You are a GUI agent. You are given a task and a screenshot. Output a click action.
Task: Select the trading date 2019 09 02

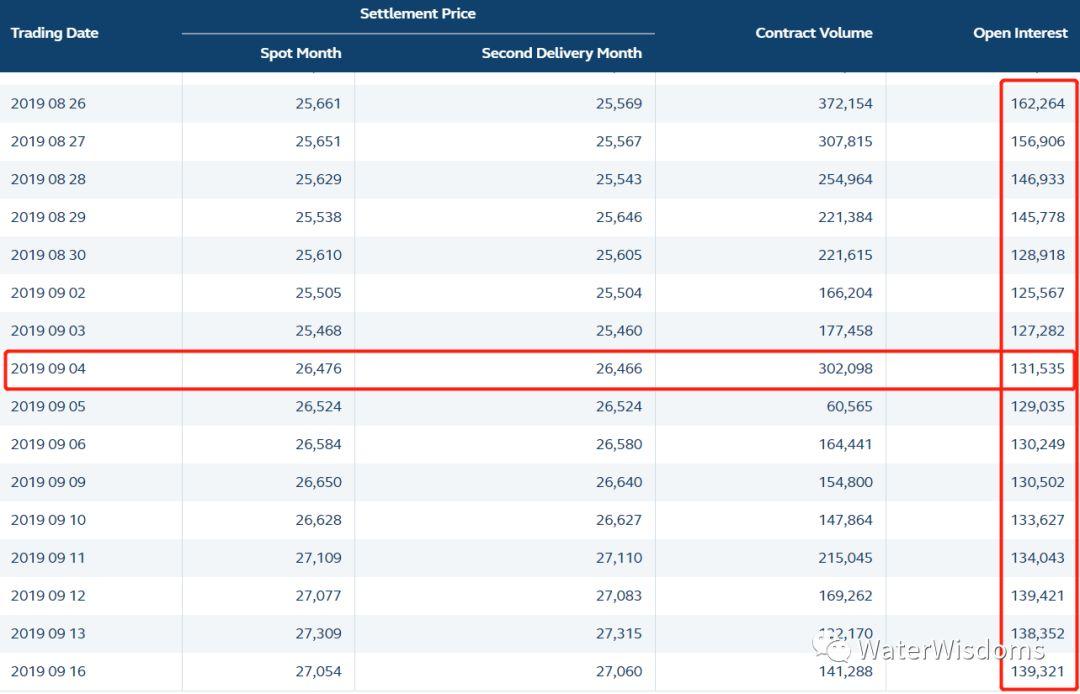point(48,293)
